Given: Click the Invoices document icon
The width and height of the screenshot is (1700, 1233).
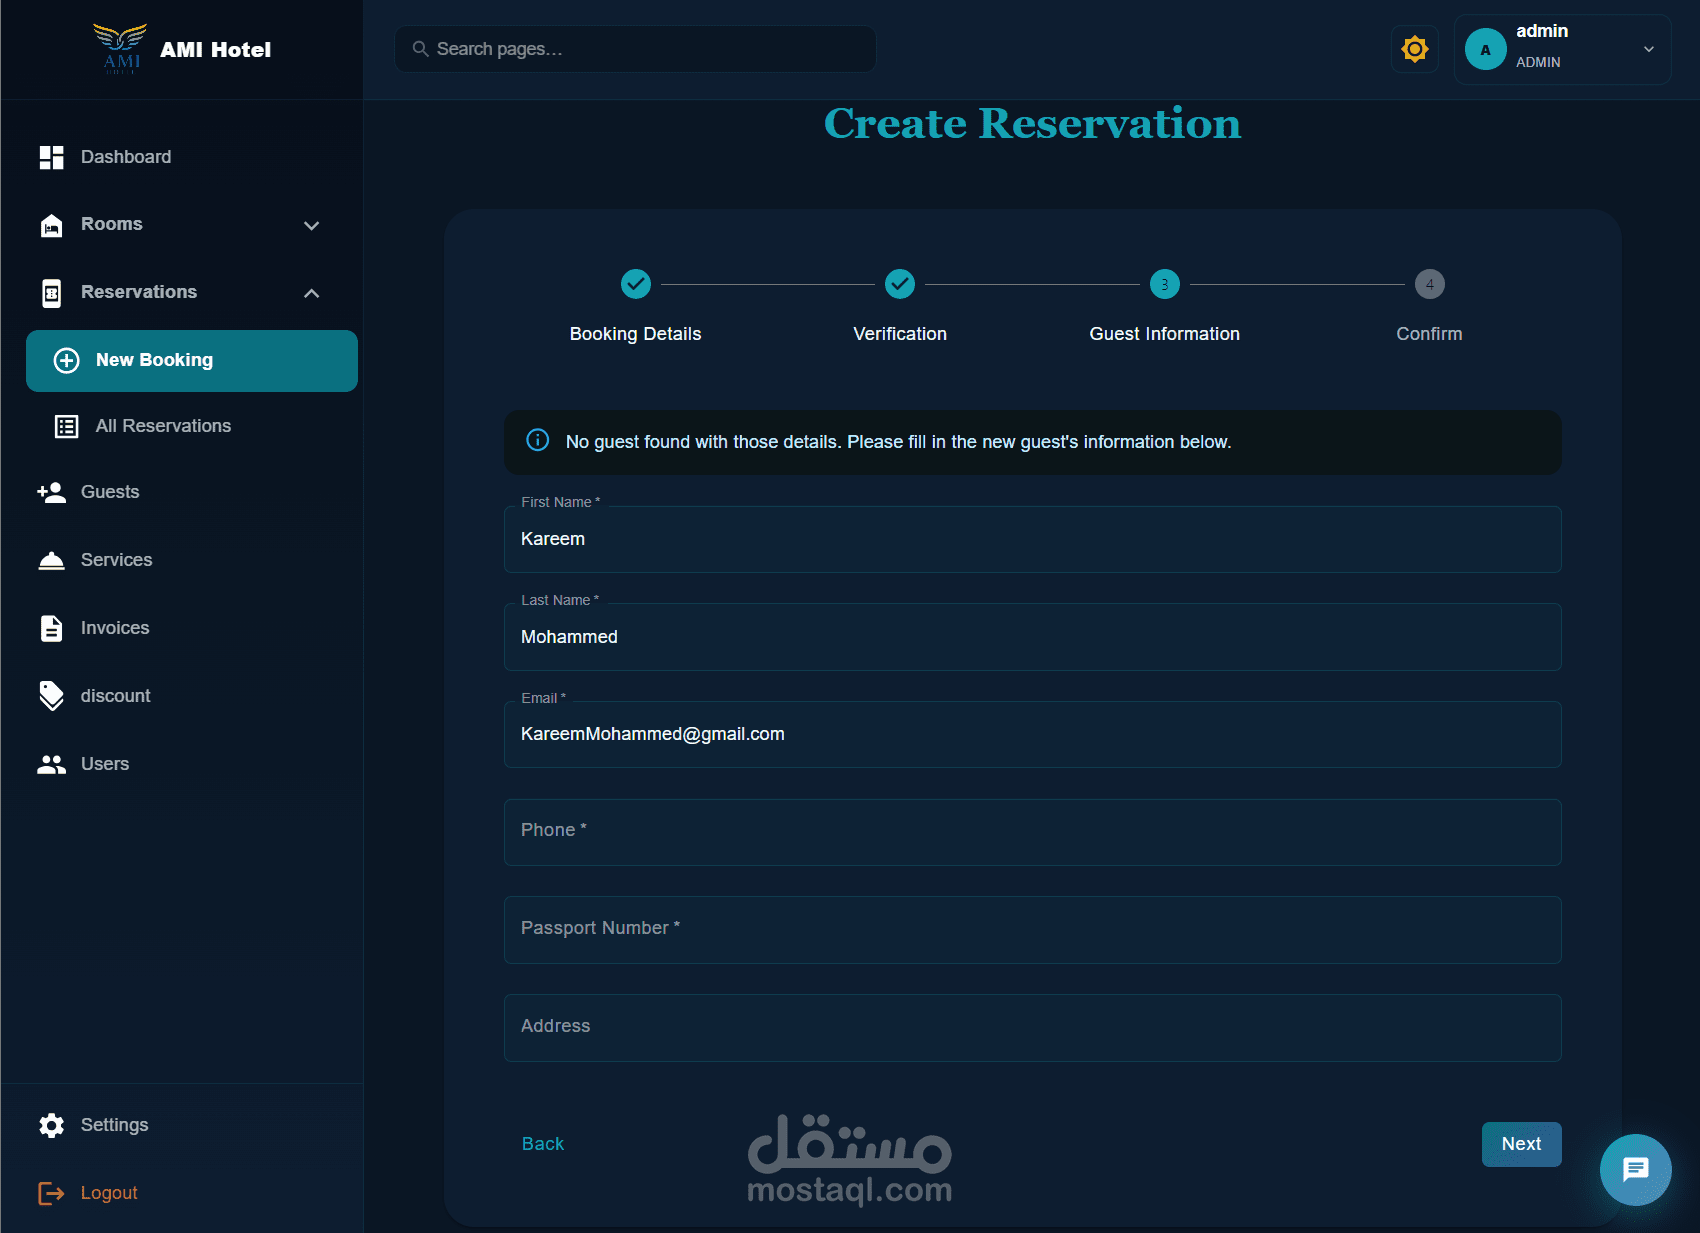Looking at the screenshot, I should 51,628.
